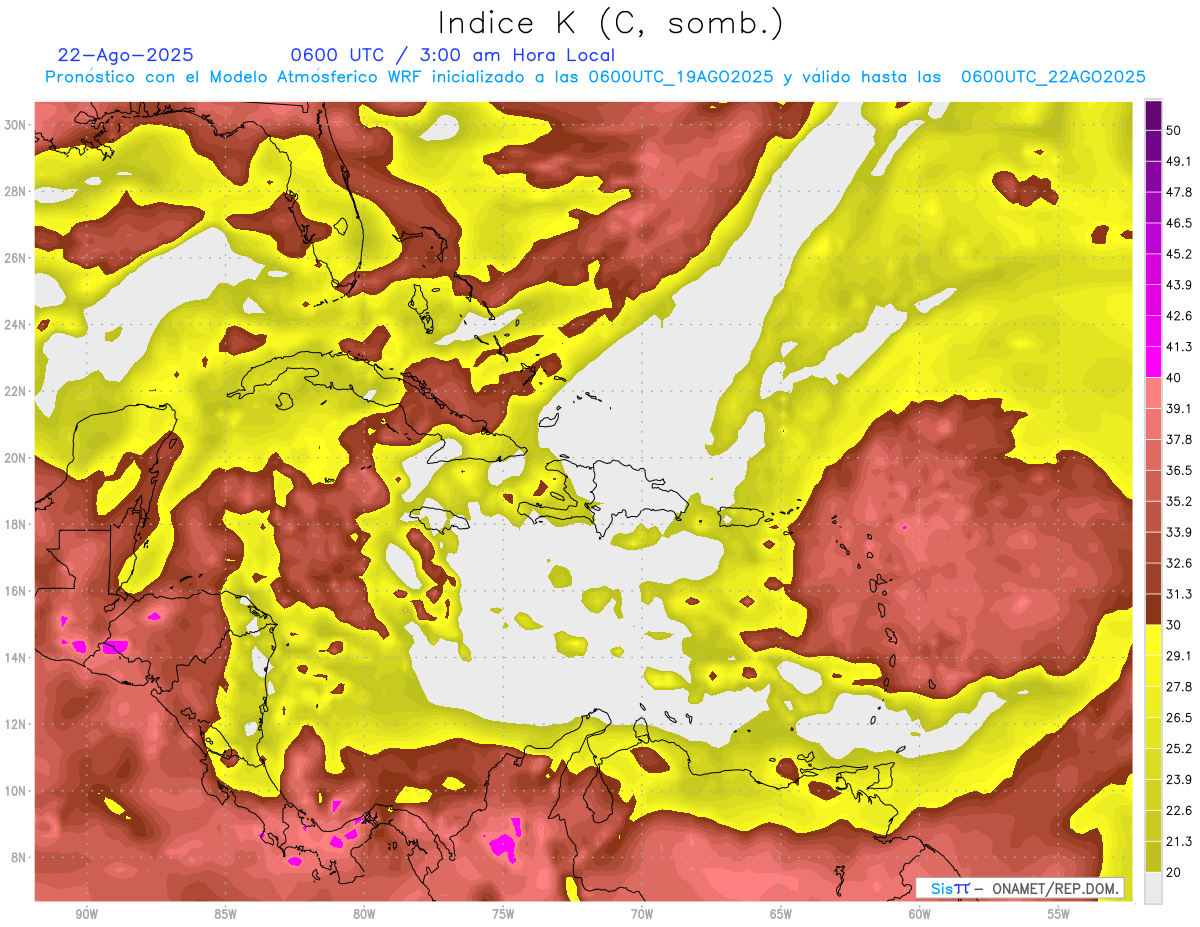Click the '60W' longitude label

click(x=920, y=914)
